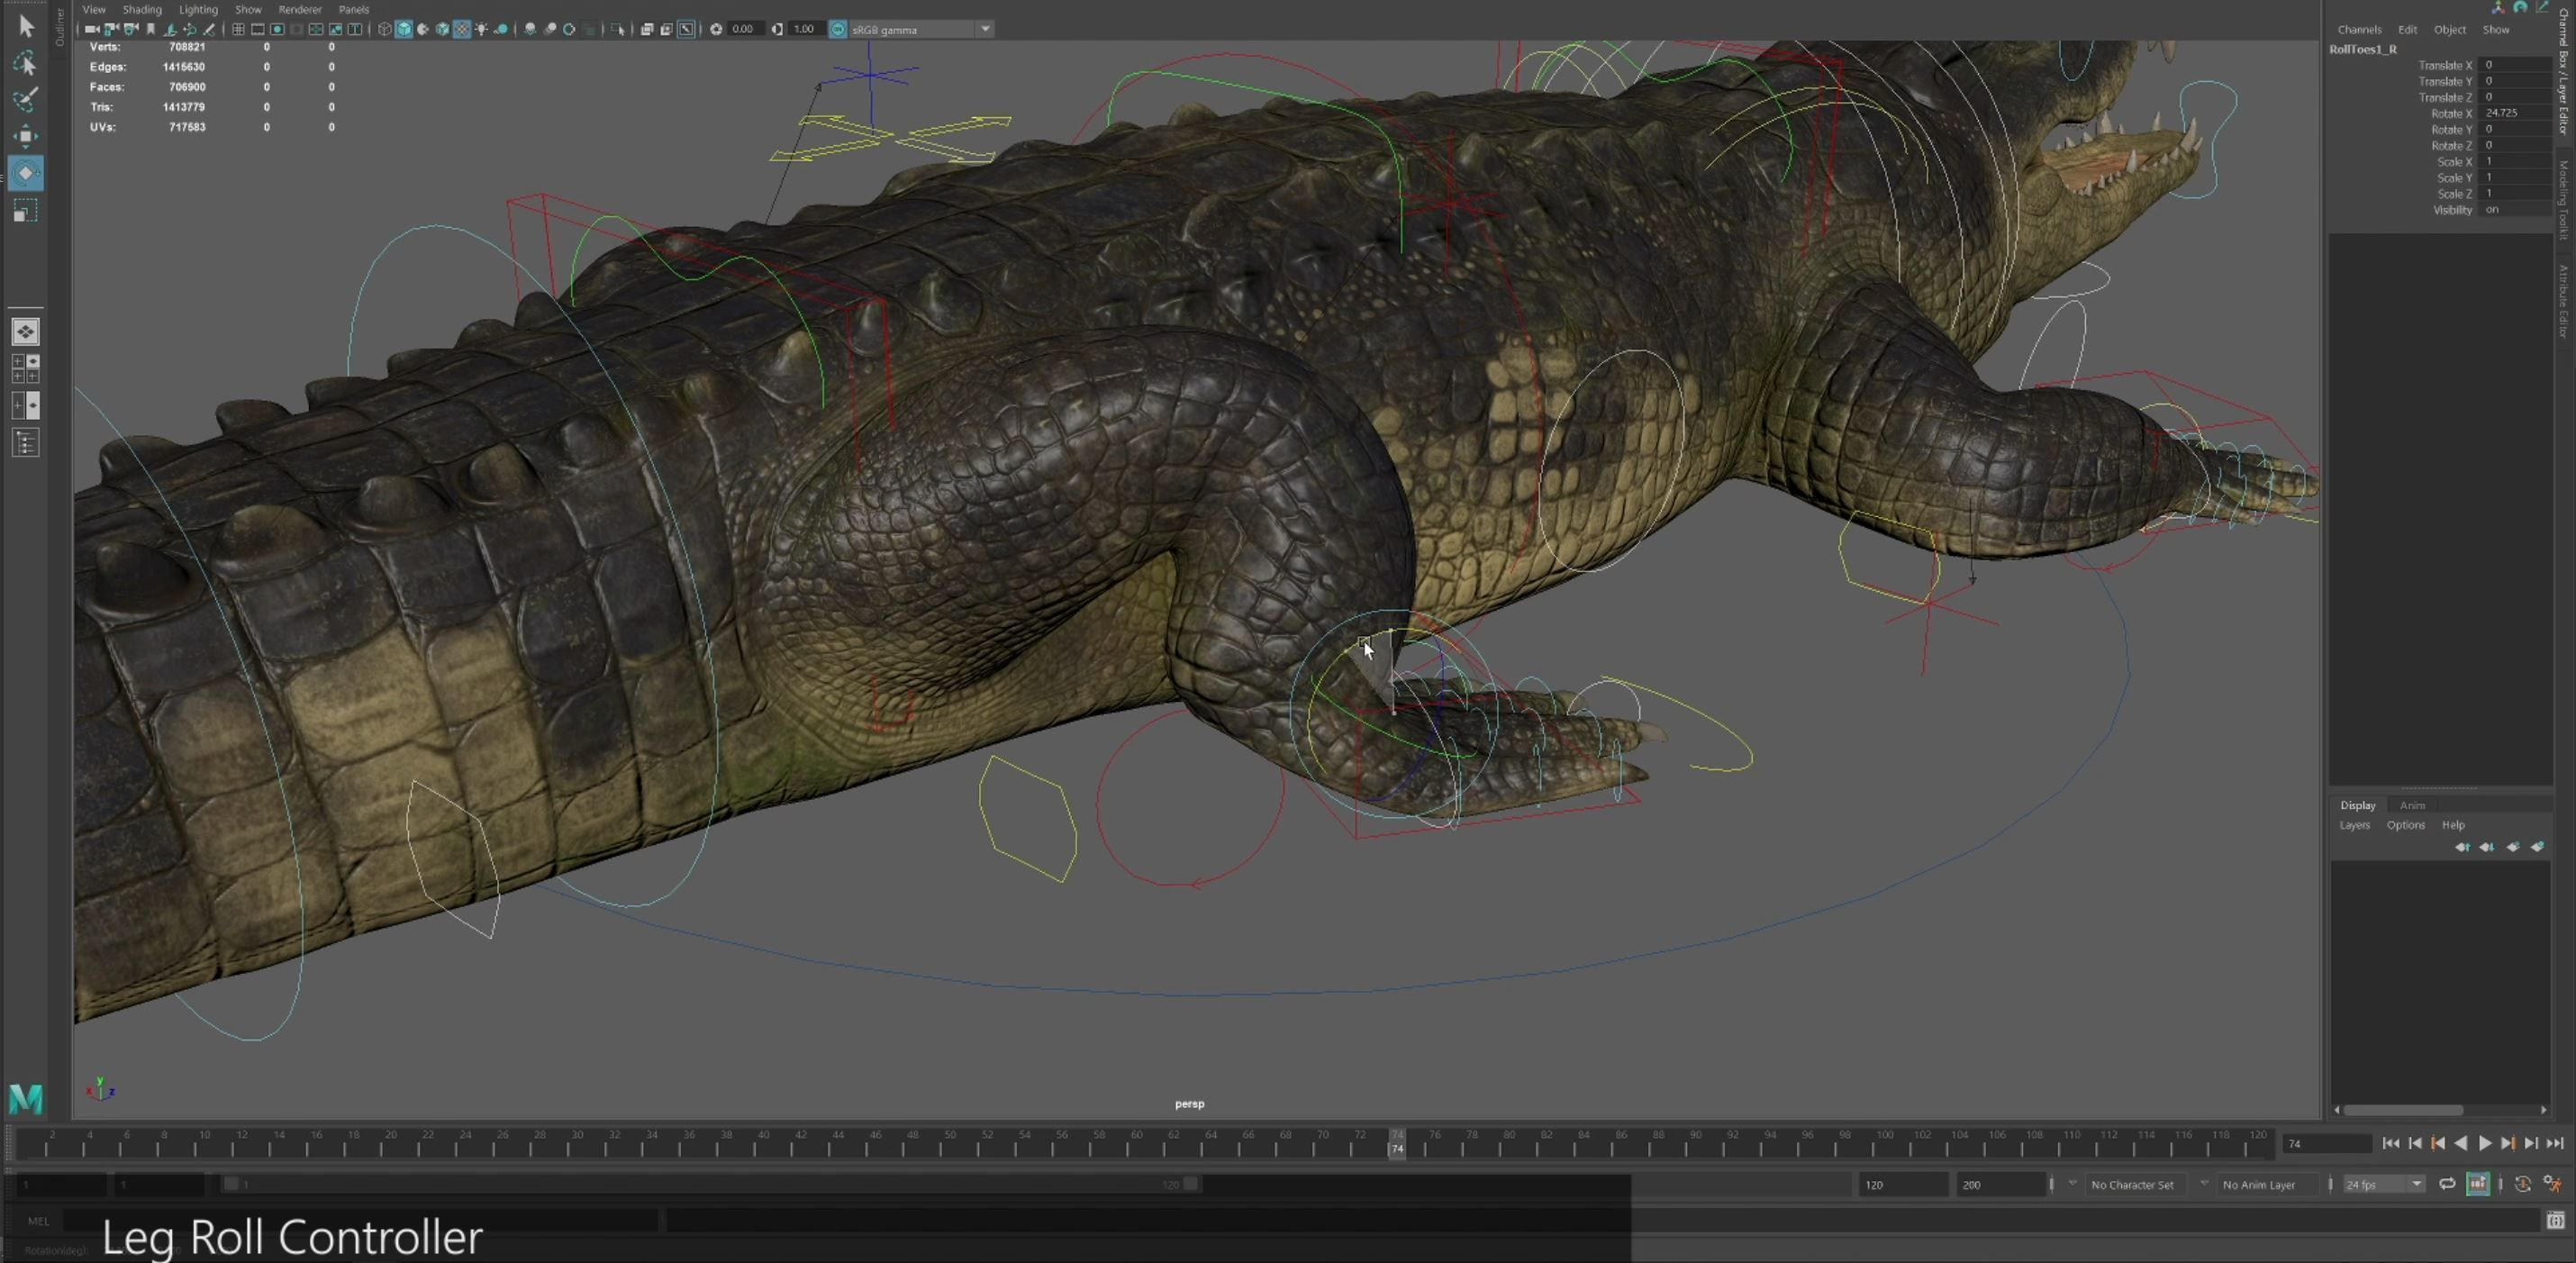Open the 24 fps frame rate dropdown
Viewport: 2576px width, 1263px height.
[2384, 1184]
